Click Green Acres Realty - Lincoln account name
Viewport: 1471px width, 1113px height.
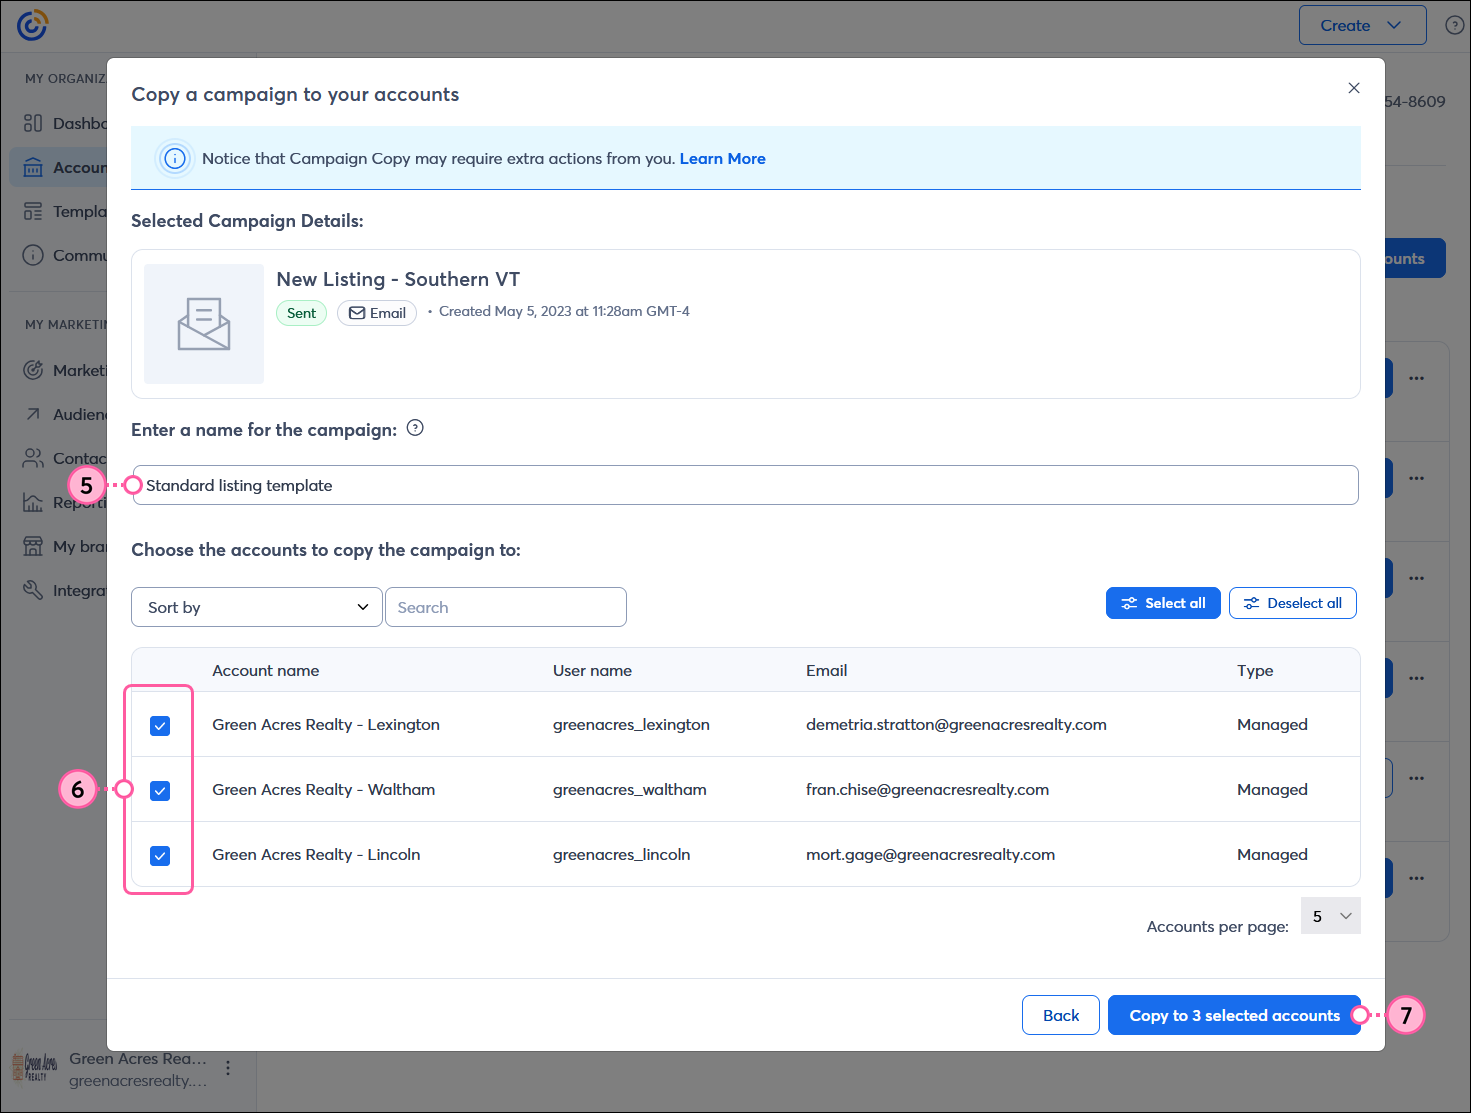(316, 854)
